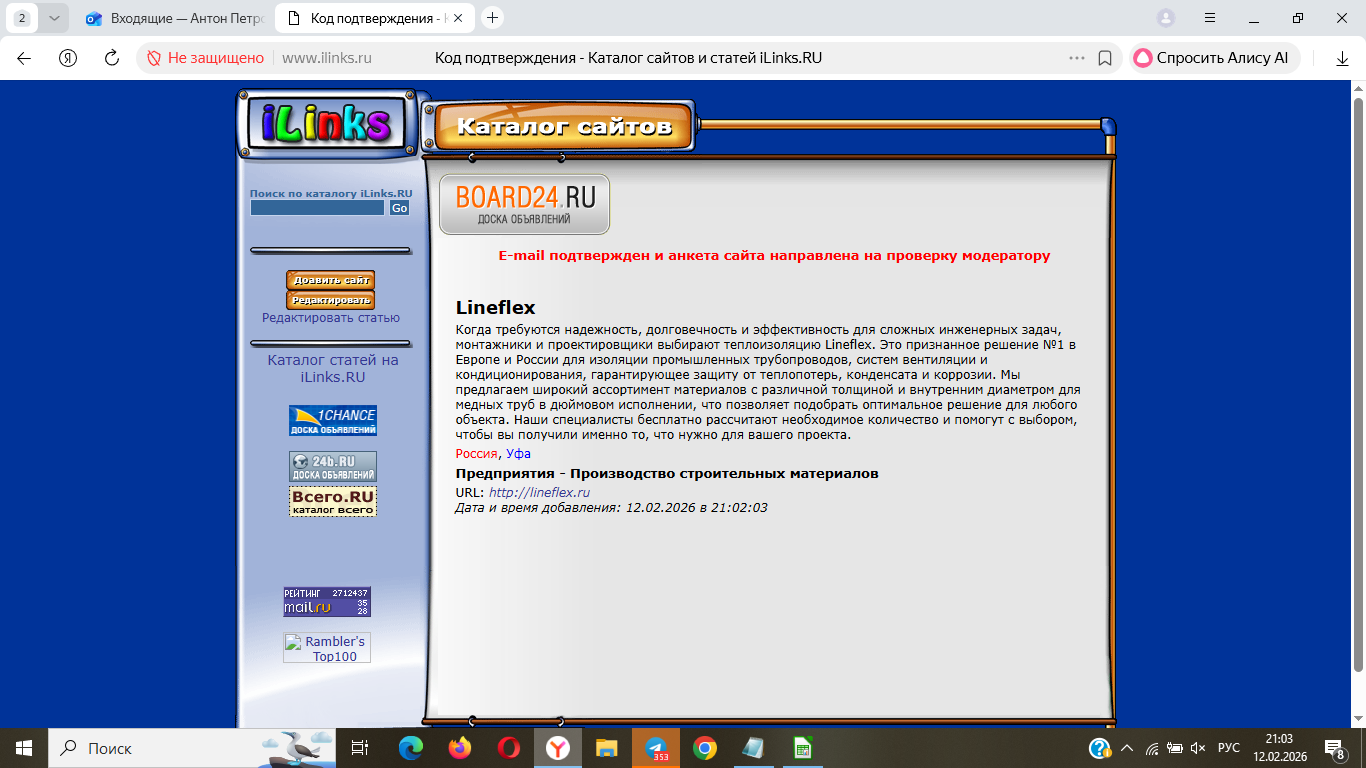
Task: Launch Firefox from the taskbar
Action: coord(460,748)
